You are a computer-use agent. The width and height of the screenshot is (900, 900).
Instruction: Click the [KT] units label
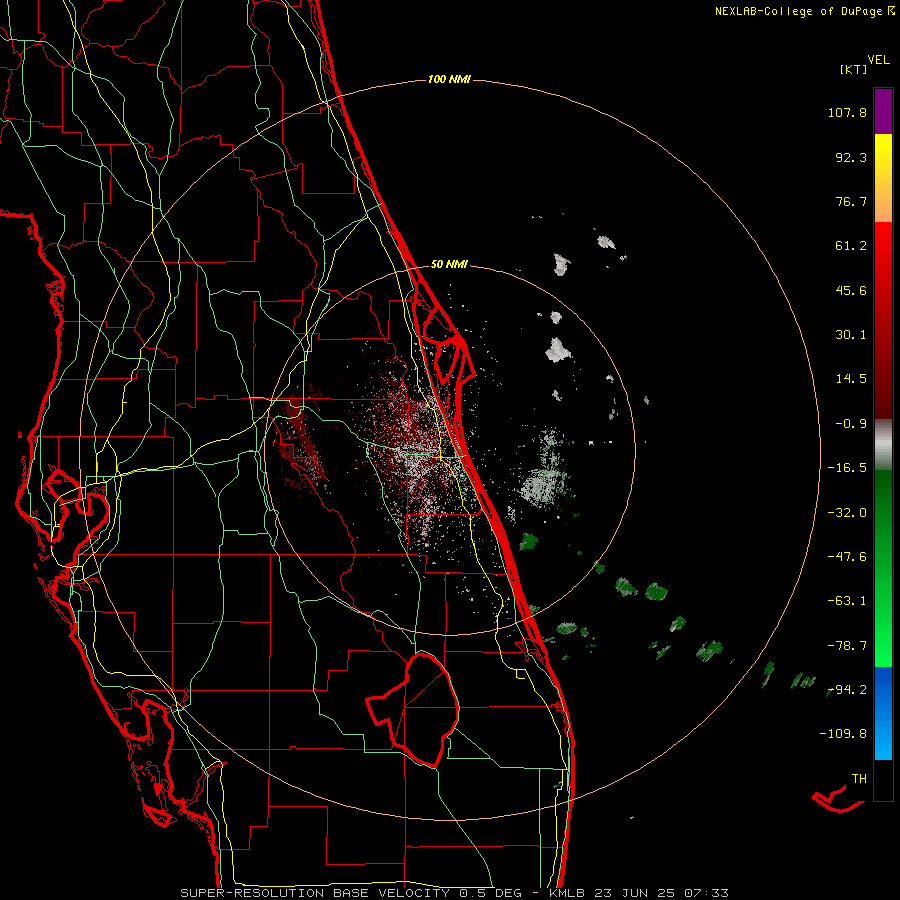coord(854,69)
